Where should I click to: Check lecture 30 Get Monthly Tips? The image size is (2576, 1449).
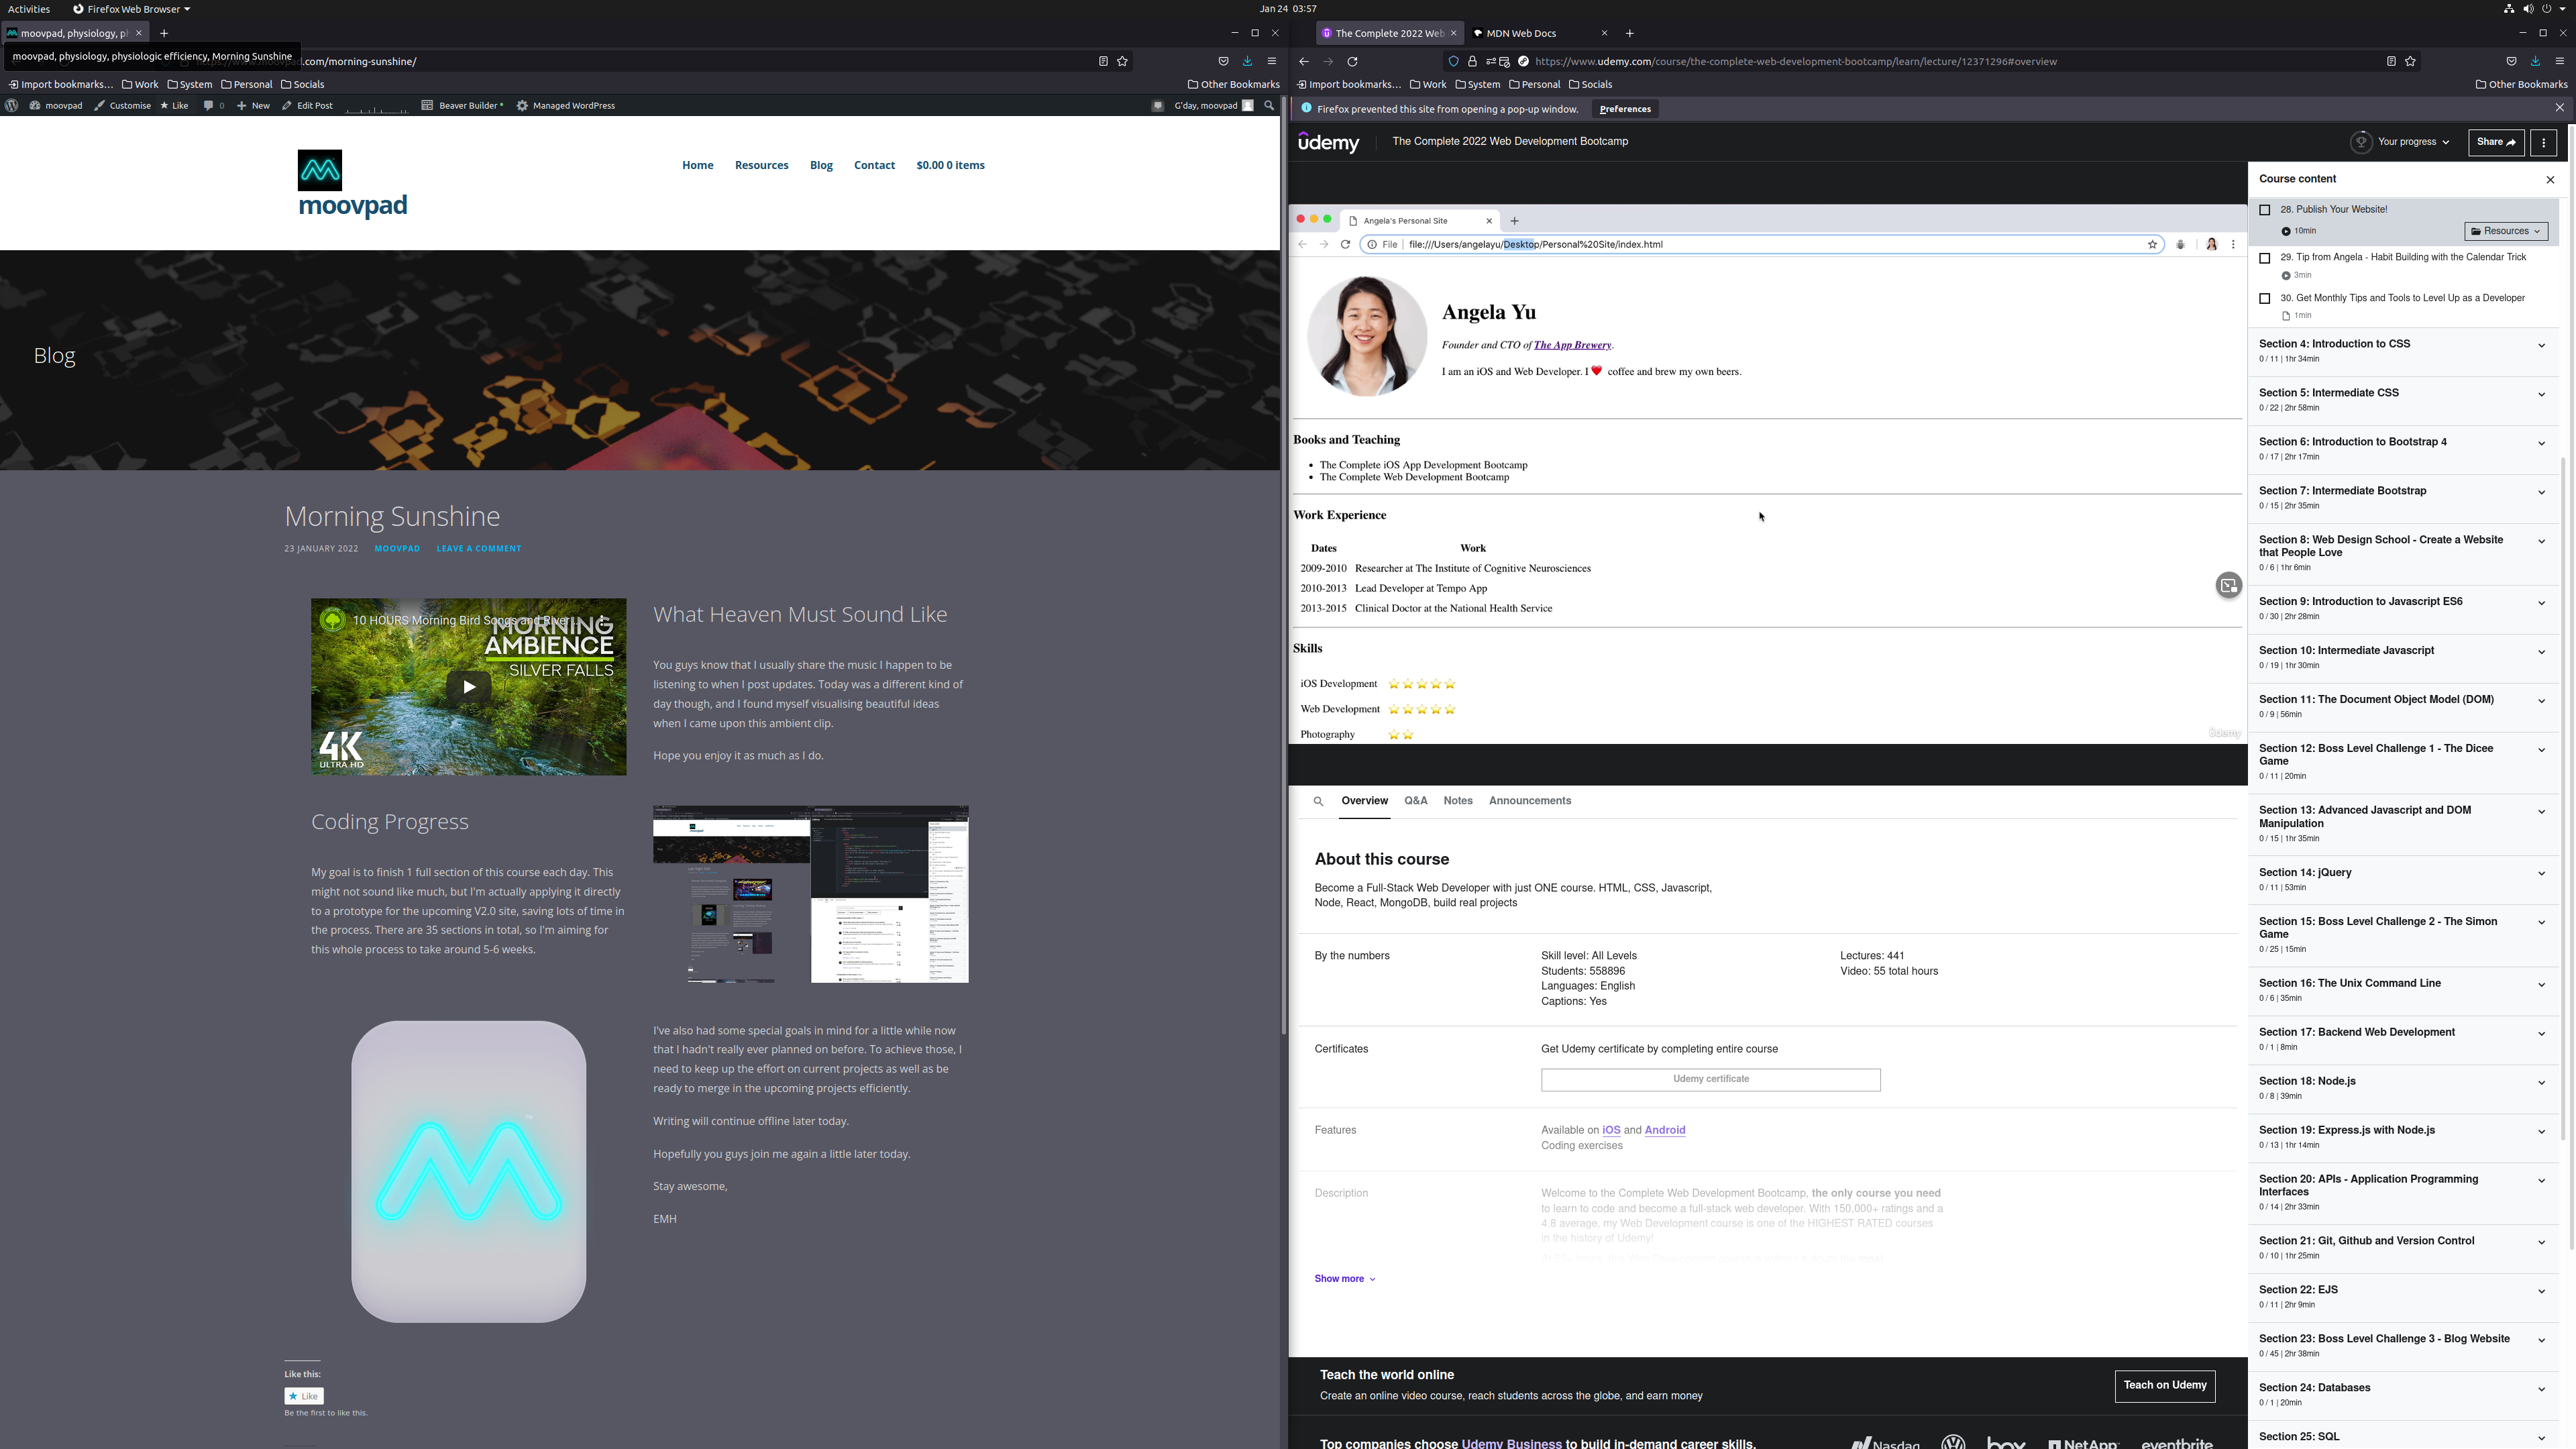(2265, 298)
